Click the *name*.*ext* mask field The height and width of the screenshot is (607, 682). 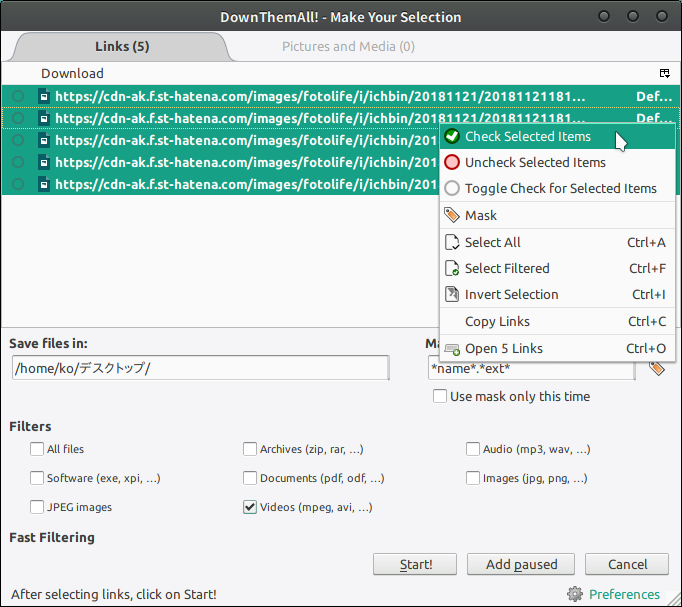click(532, 368)
